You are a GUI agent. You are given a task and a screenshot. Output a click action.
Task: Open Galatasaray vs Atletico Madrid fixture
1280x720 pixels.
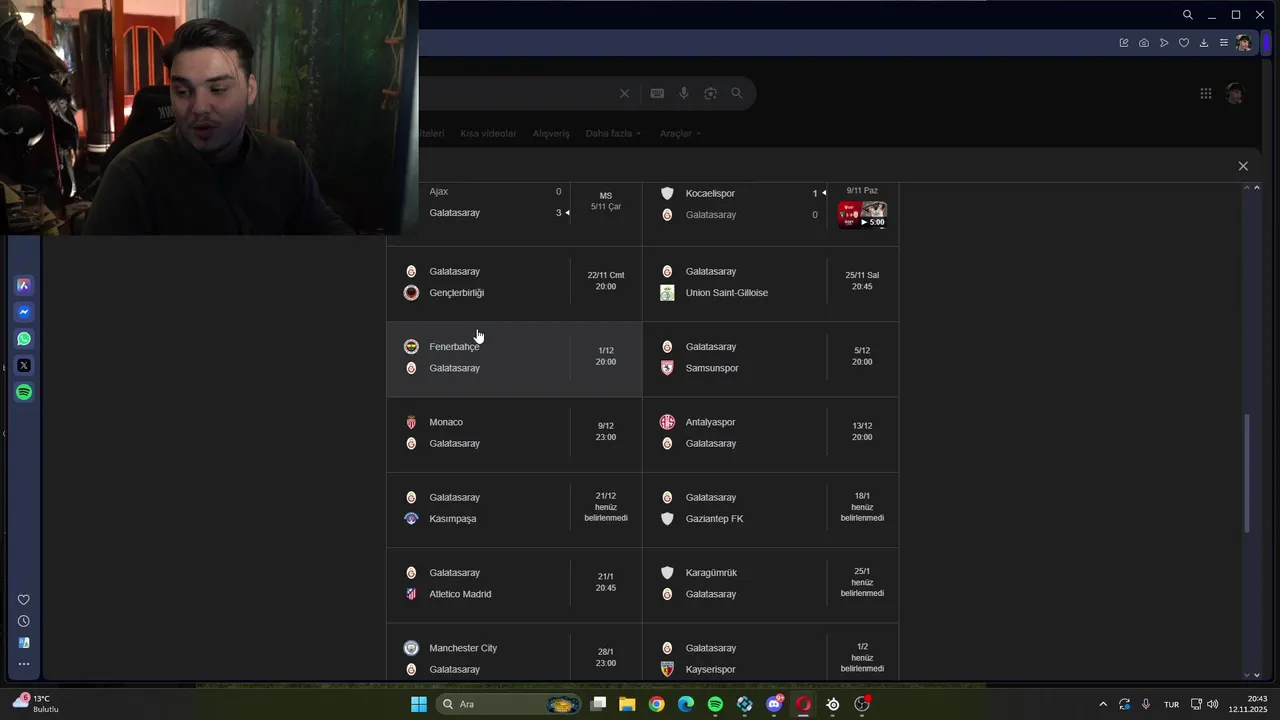point(514,584)
